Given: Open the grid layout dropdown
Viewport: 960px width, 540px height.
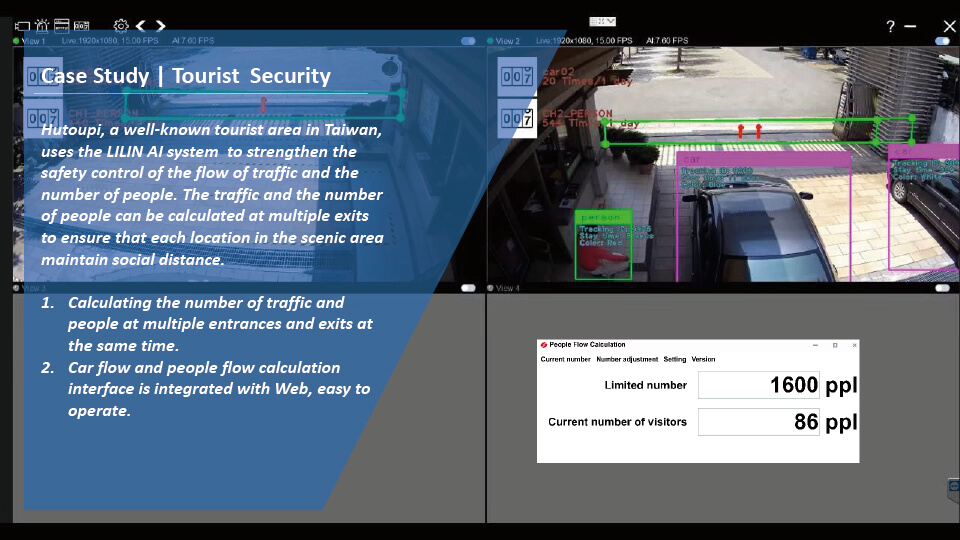Looking at the screenshot, I should coord(603,21).
